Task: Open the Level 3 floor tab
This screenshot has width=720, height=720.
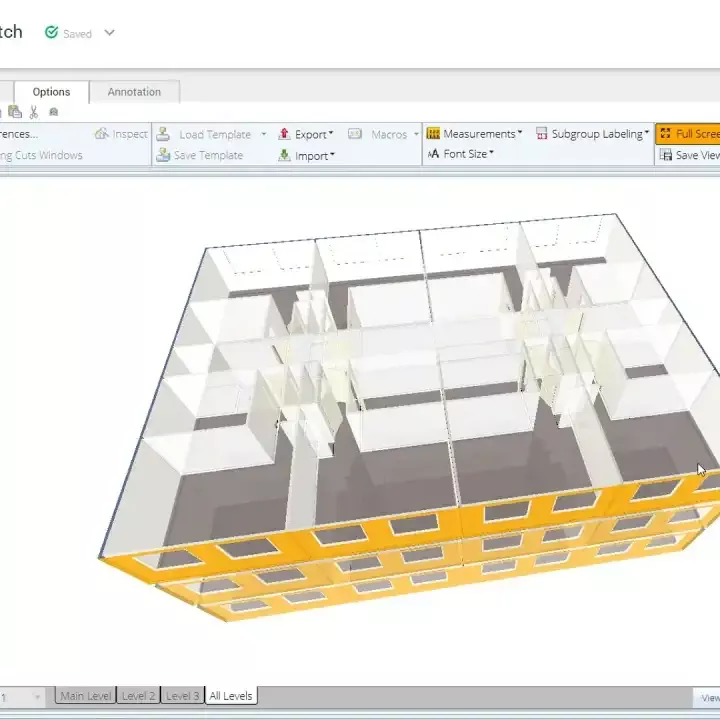Action: tap(182, 696)
